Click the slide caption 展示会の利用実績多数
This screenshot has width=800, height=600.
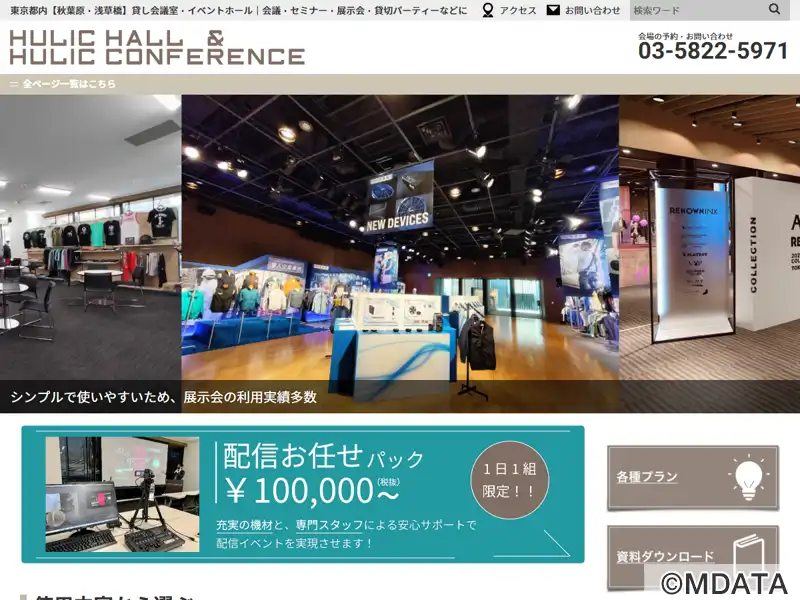tap(250, 397)
